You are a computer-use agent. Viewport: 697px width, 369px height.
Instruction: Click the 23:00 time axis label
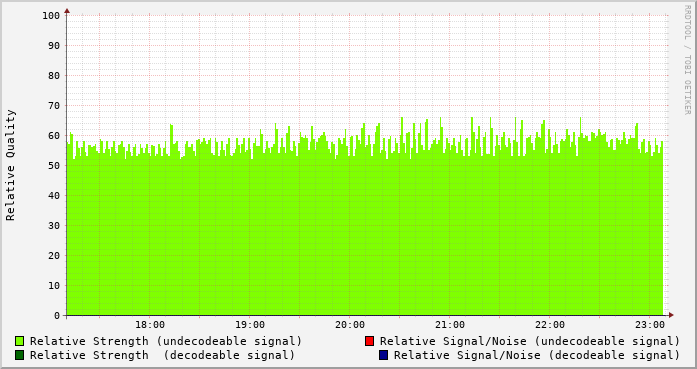click(650, 325)
